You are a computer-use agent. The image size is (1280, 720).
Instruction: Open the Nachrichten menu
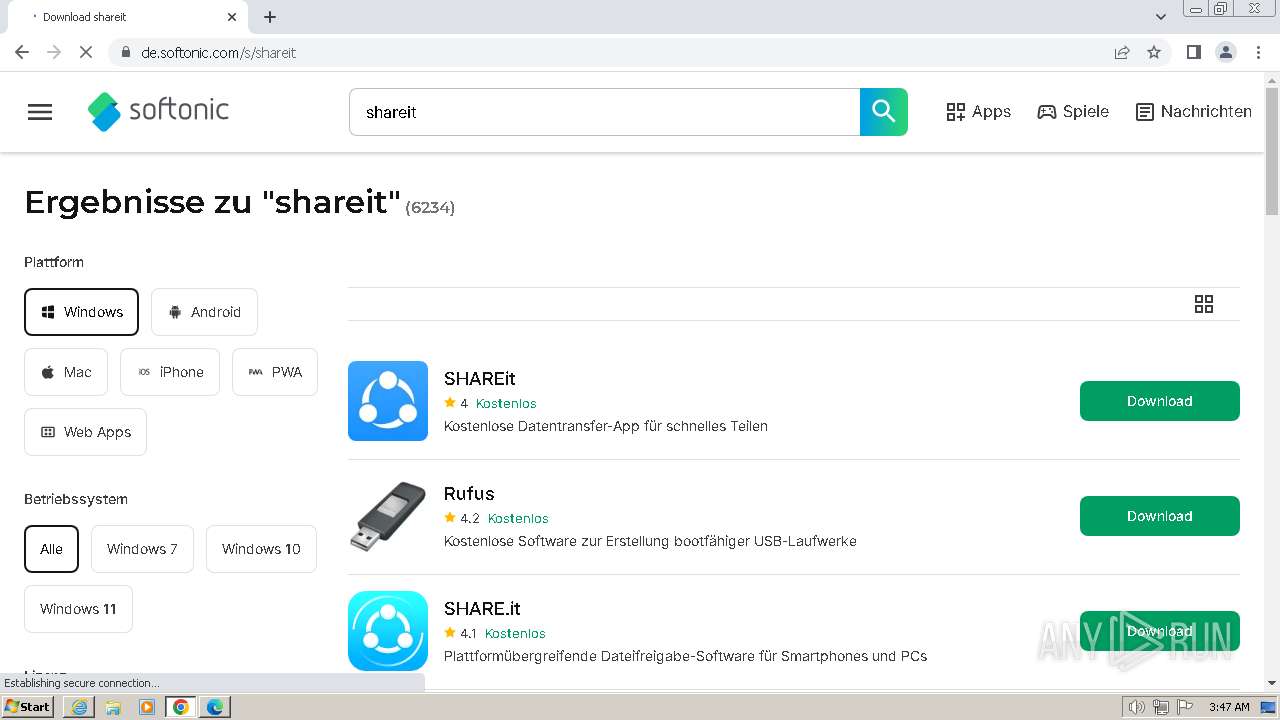[x=1194, y=112]
